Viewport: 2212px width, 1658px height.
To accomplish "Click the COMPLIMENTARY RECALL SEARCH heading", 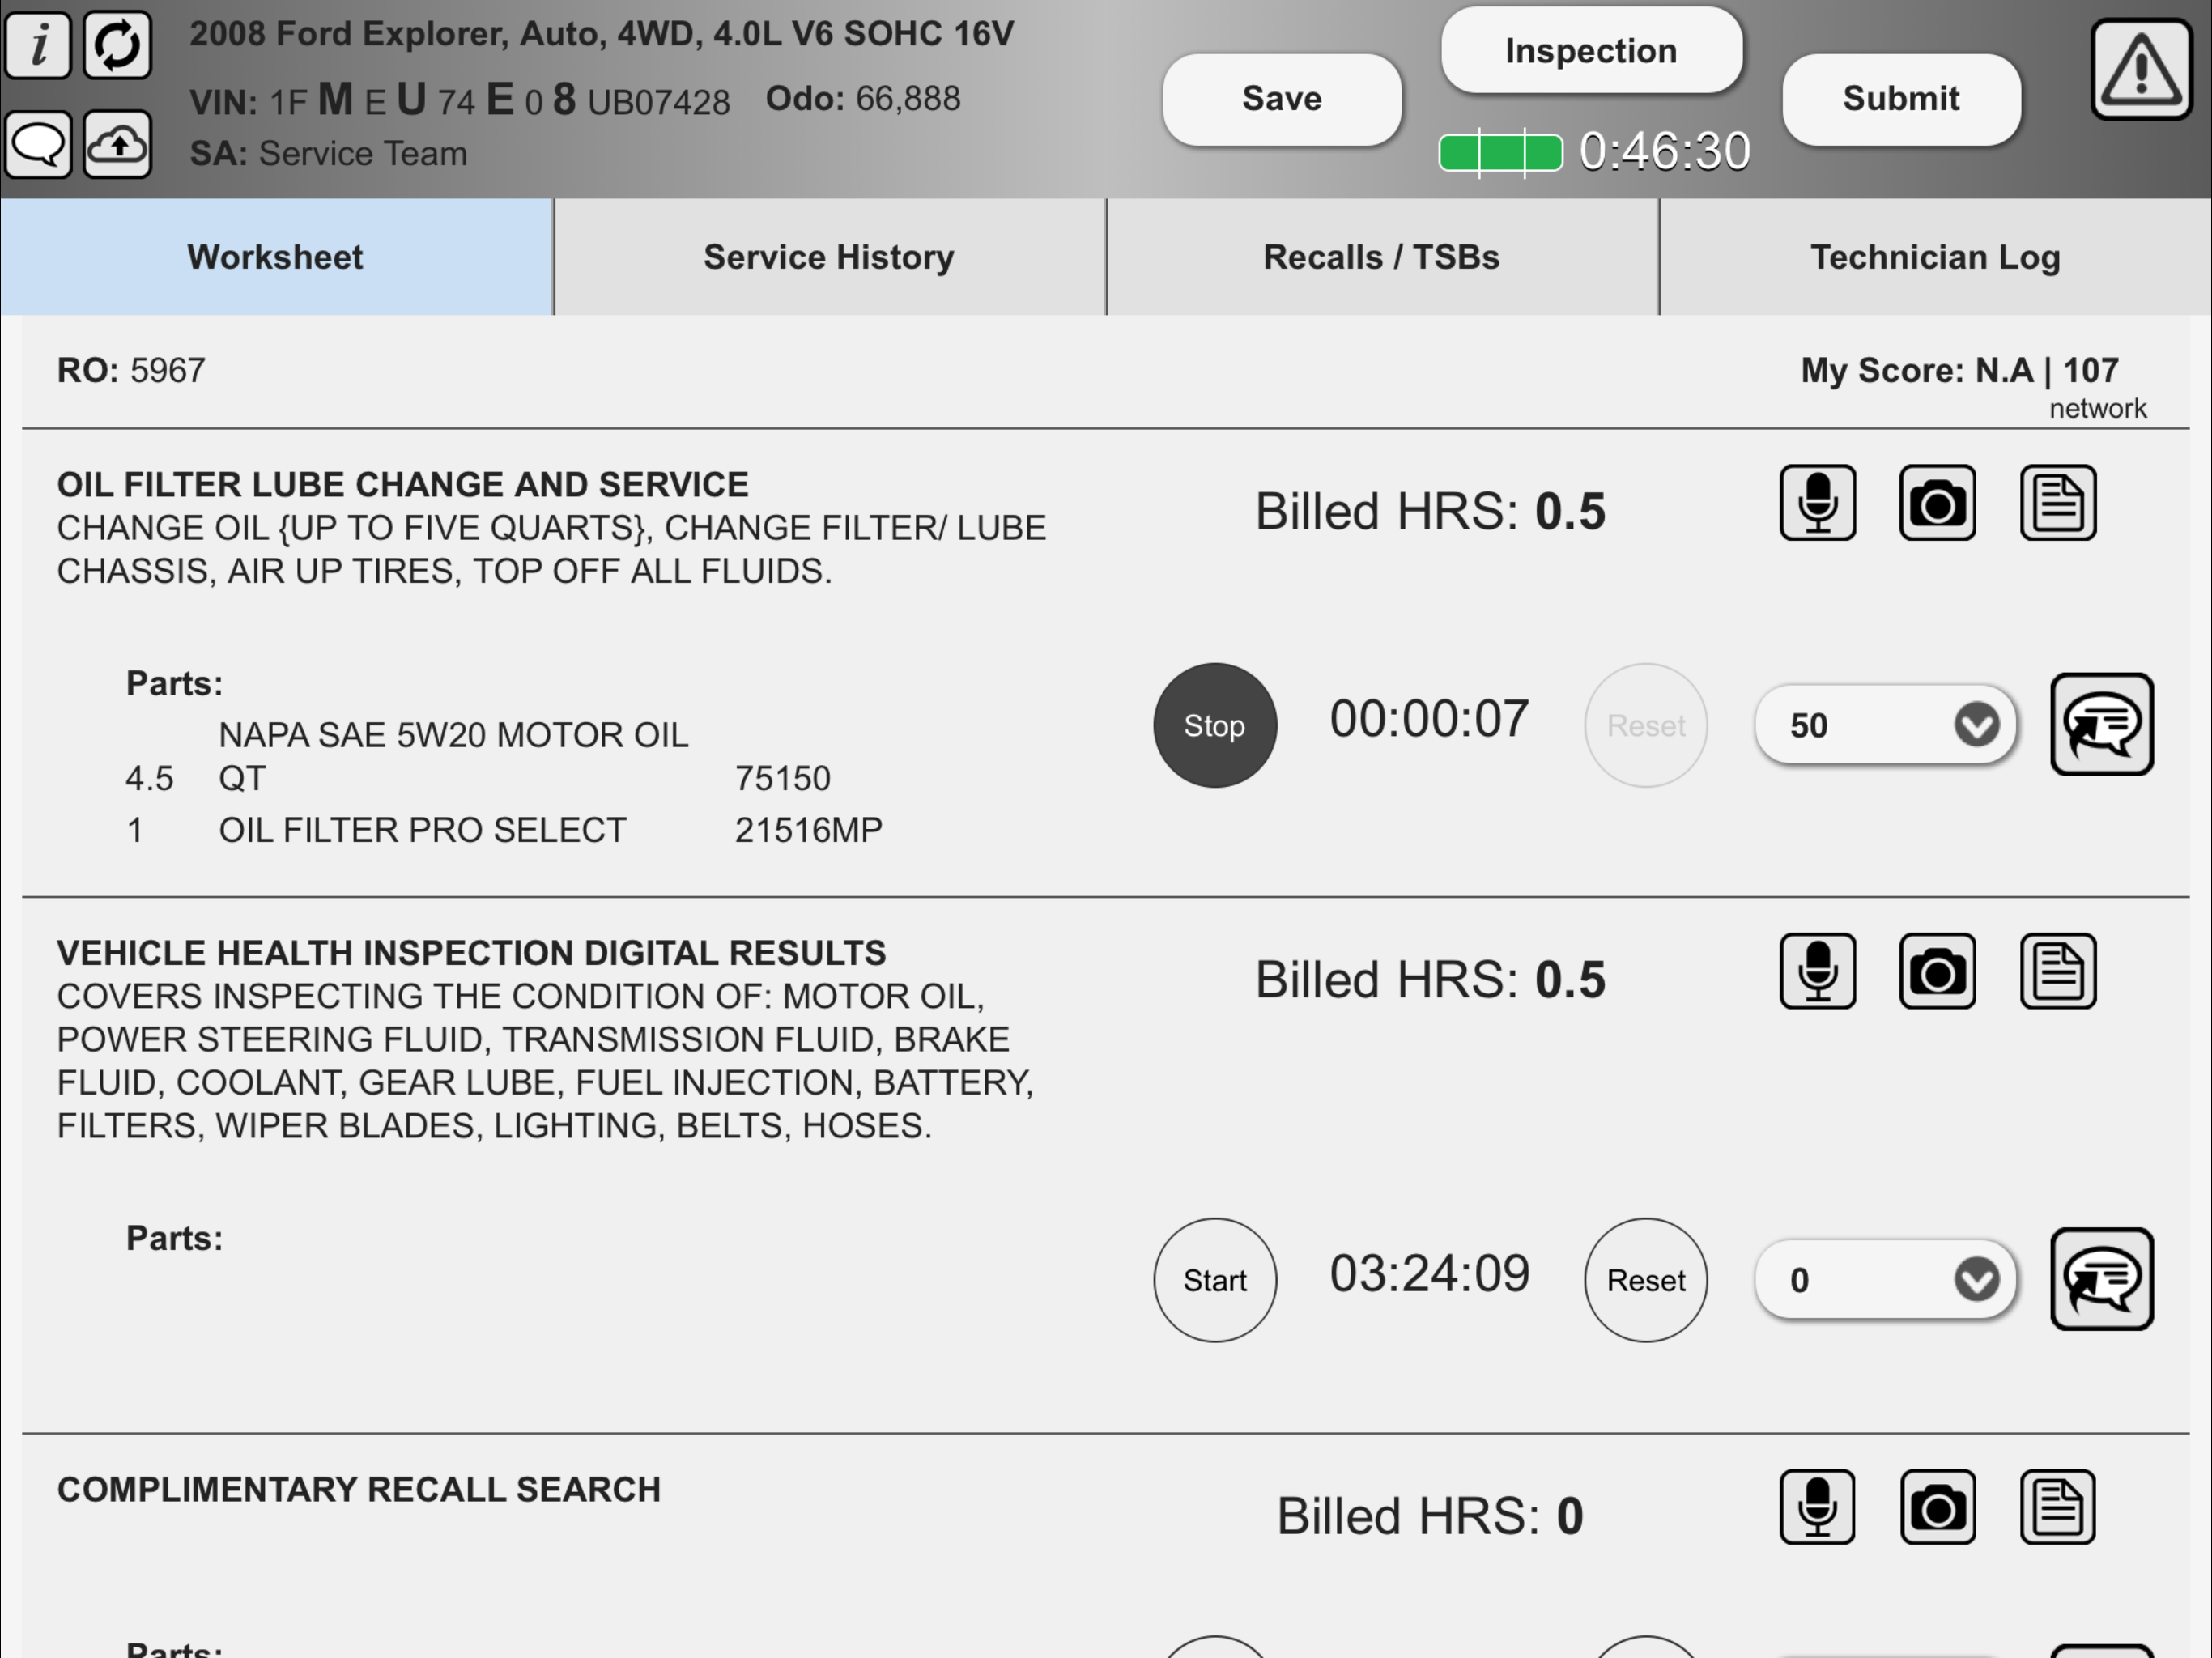I will (359, 1489).
